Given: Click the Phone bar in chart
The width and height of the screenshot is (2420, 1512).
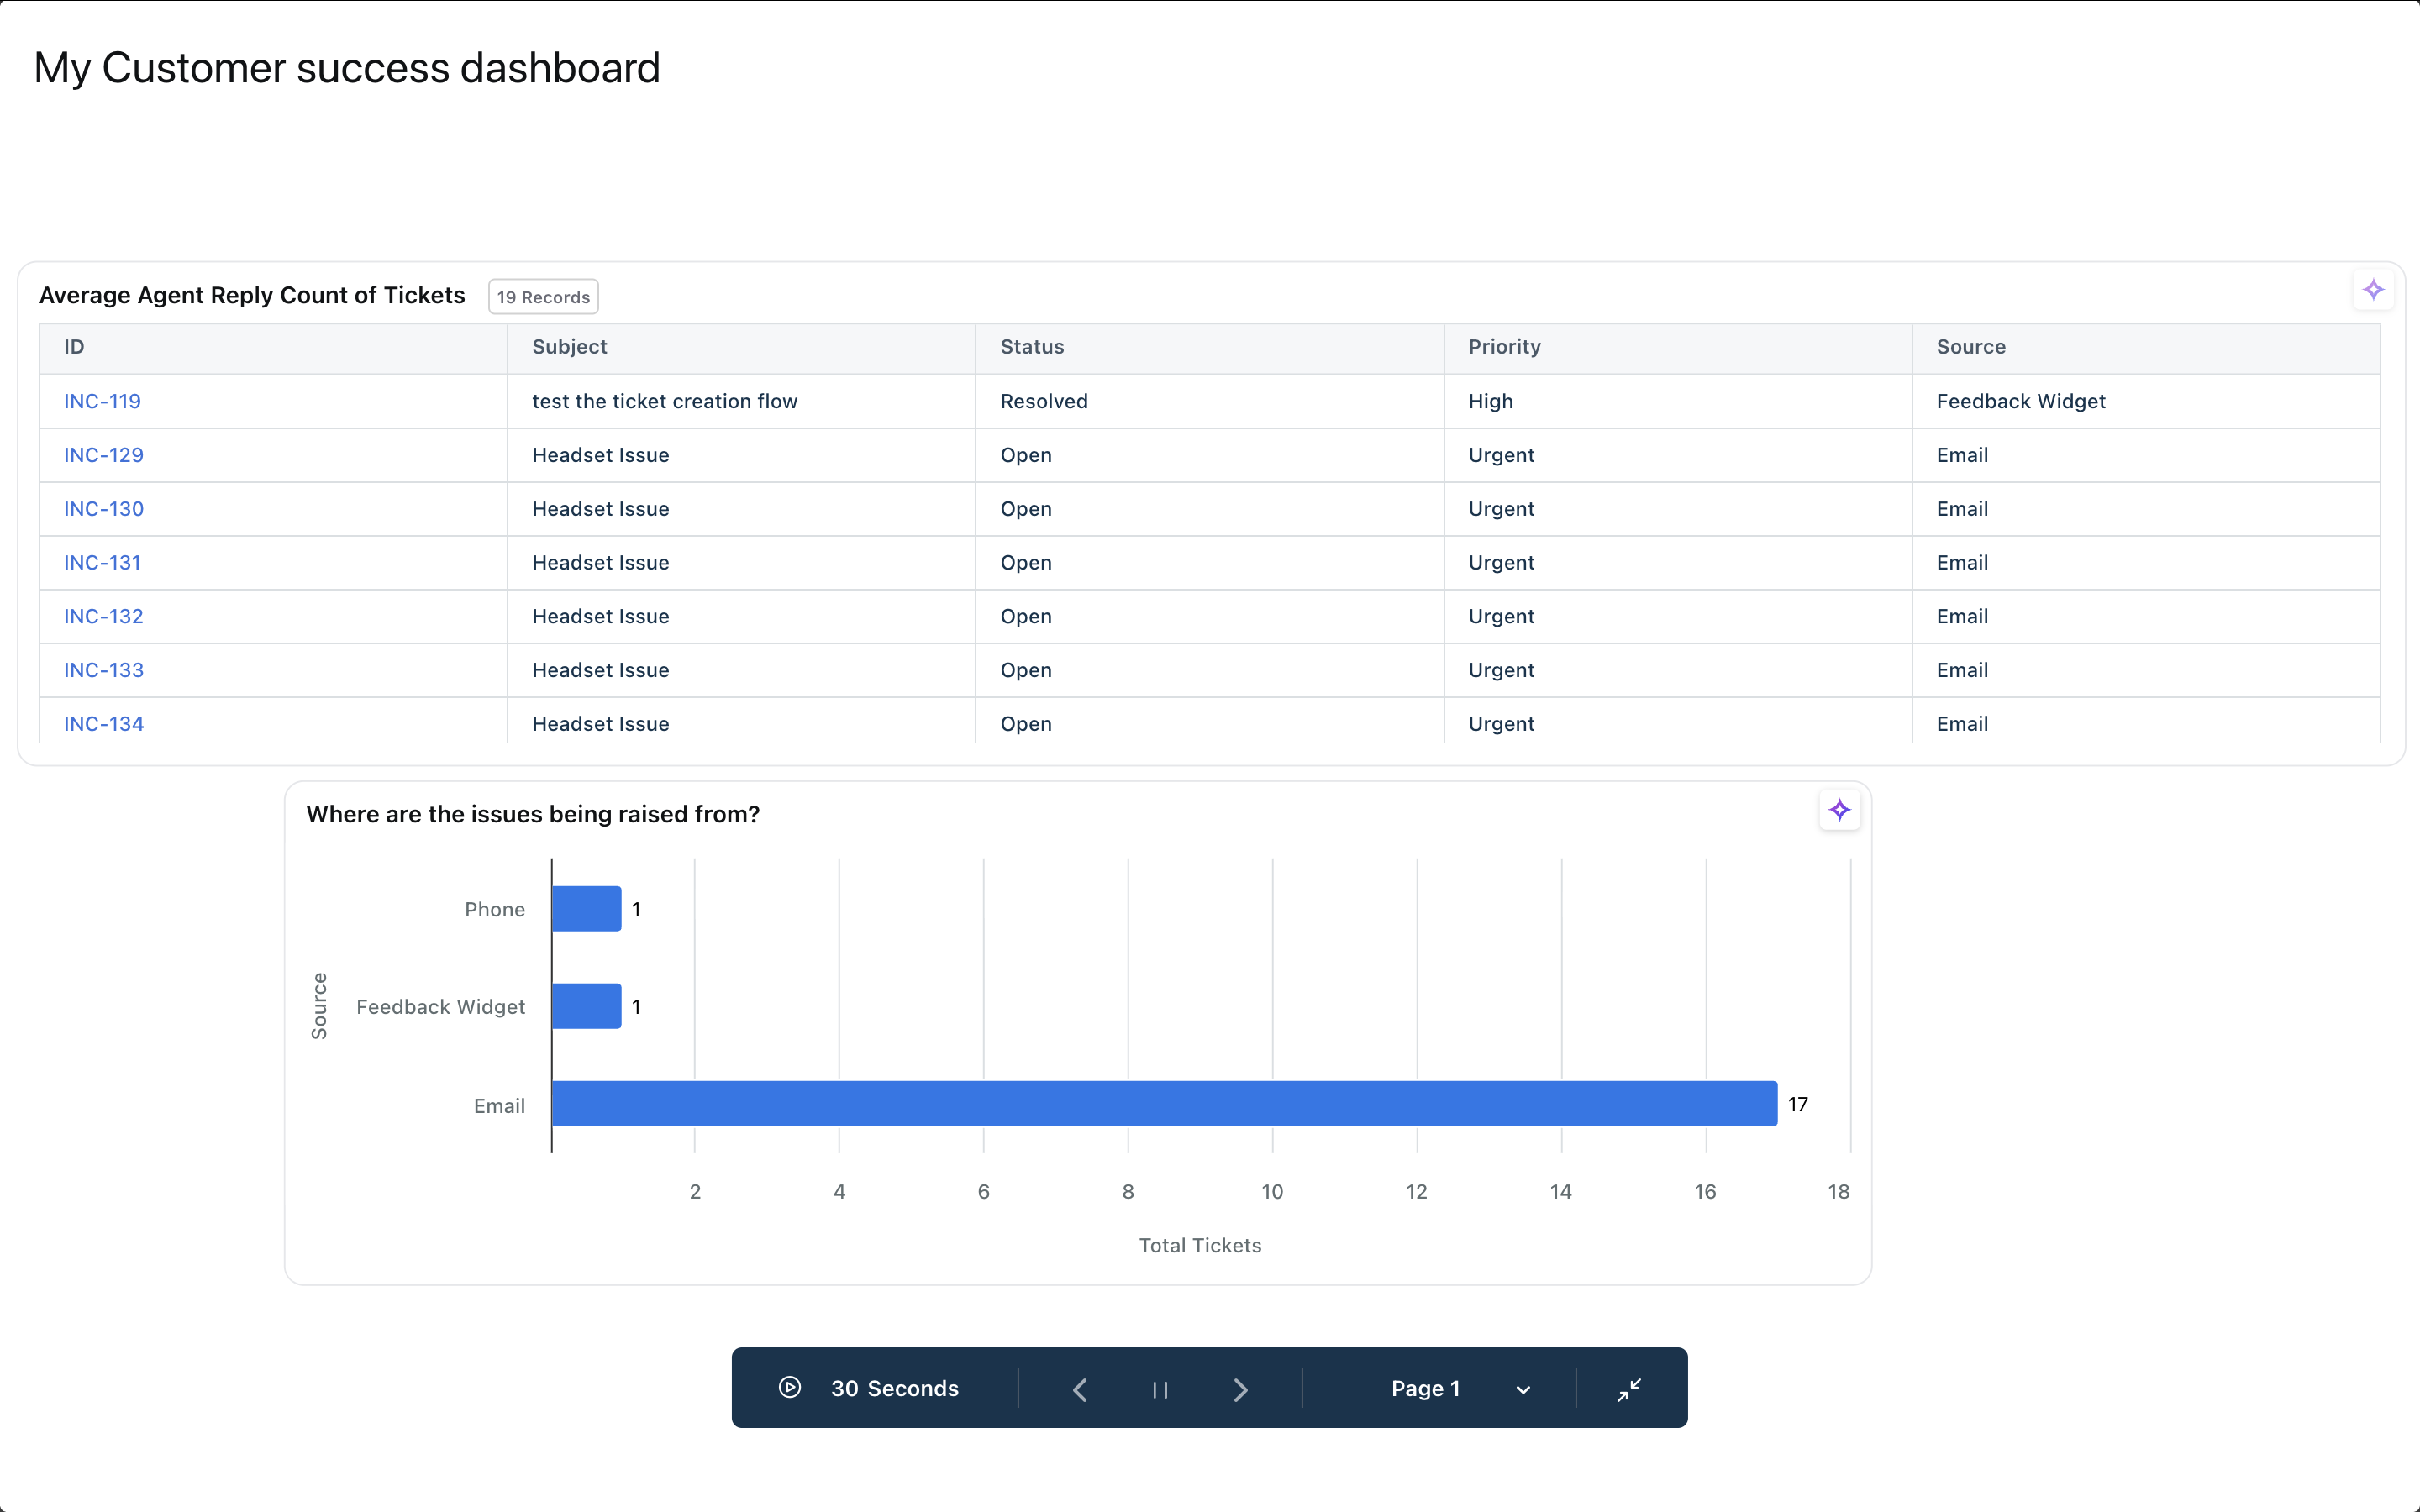Looking at the screenshot, I should pos(586,909).
